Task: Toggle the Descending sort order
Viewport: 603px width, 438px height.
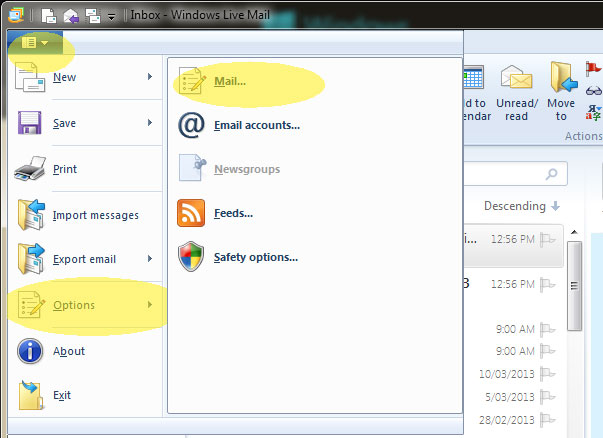Action: point(521,206)
